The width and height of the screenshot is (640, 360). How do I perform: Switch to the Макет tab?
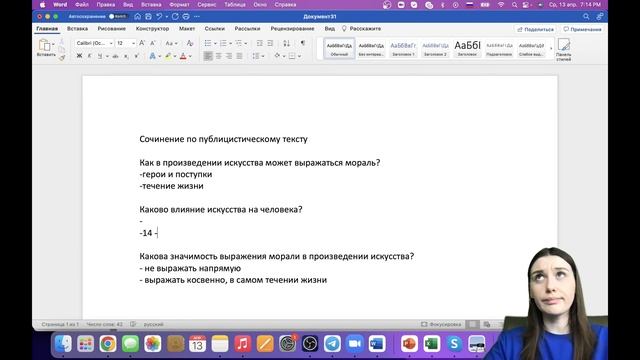click(187, 29)
